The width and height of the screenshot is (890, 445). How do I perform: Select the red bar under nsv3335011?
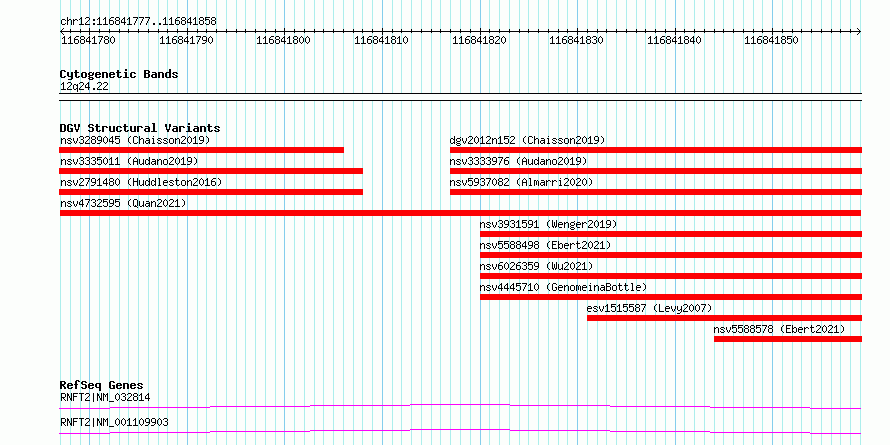pyautogui.click(x=211, y=171)
